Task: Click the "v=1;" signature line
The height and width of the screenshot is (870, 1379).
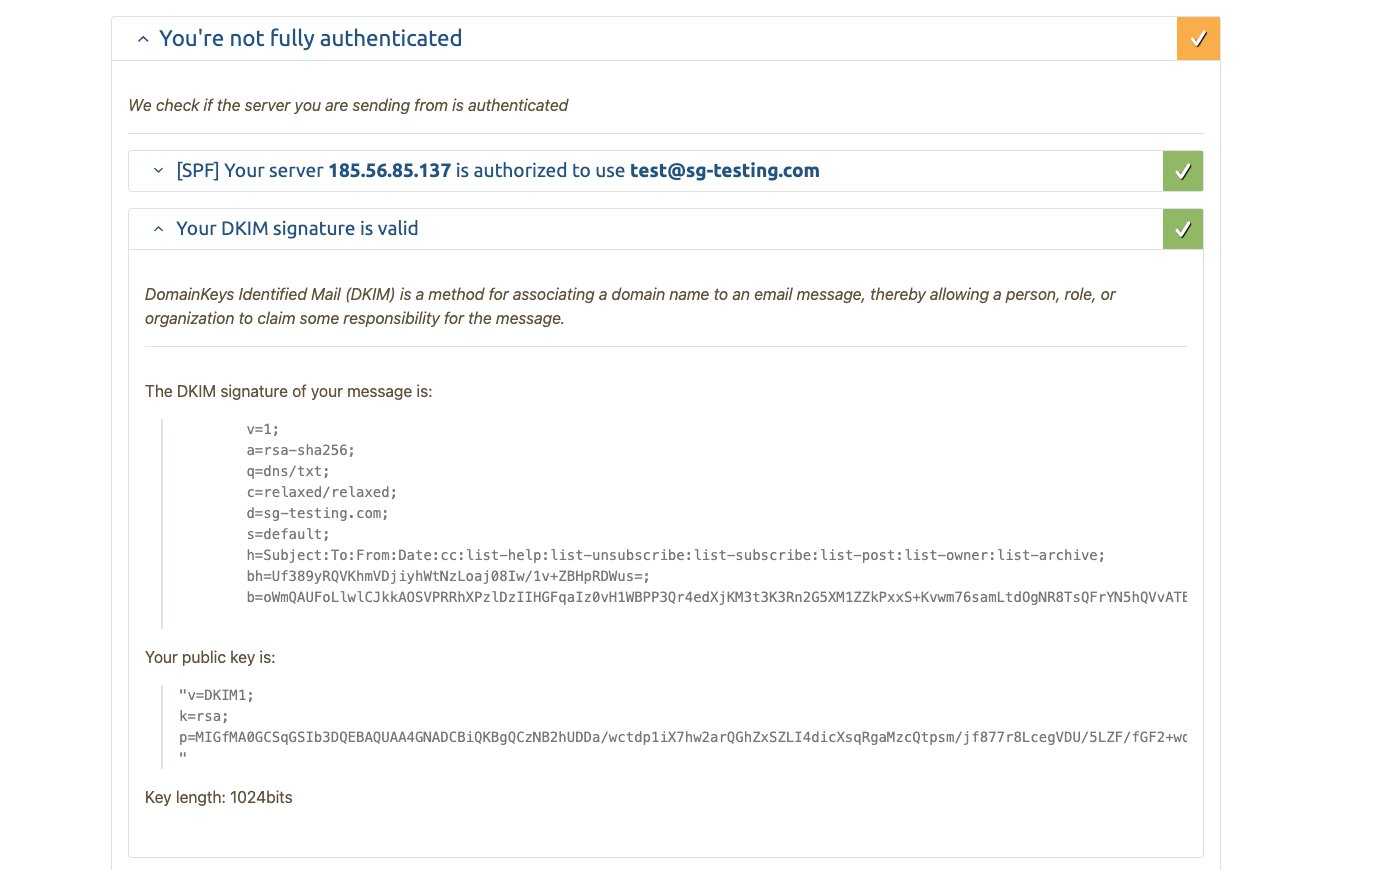Action: (263, 429)
